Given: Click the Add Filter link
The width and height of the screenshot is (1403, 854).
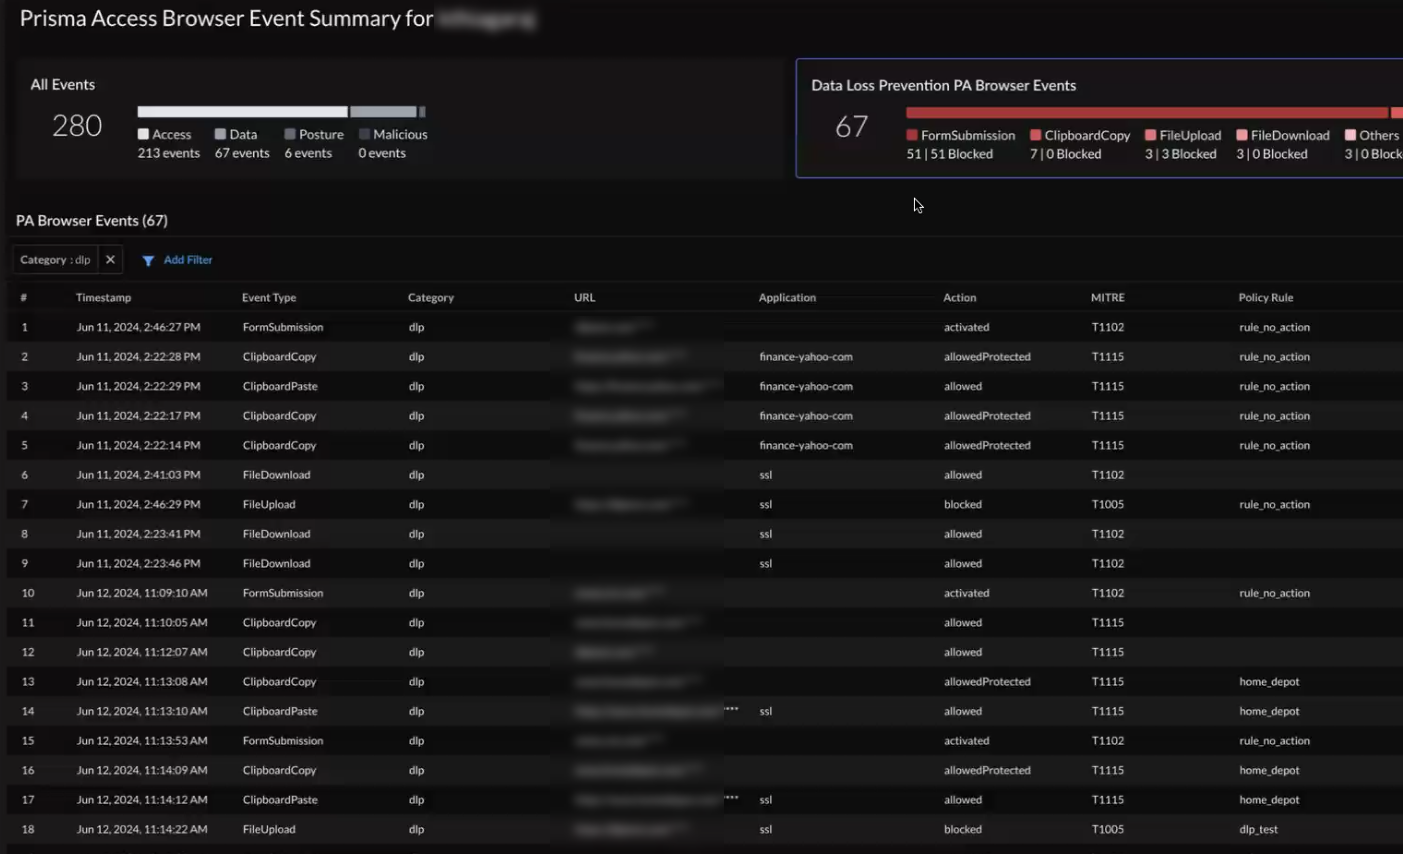Looking at the screenshot, I should click(x=188, y=260).
